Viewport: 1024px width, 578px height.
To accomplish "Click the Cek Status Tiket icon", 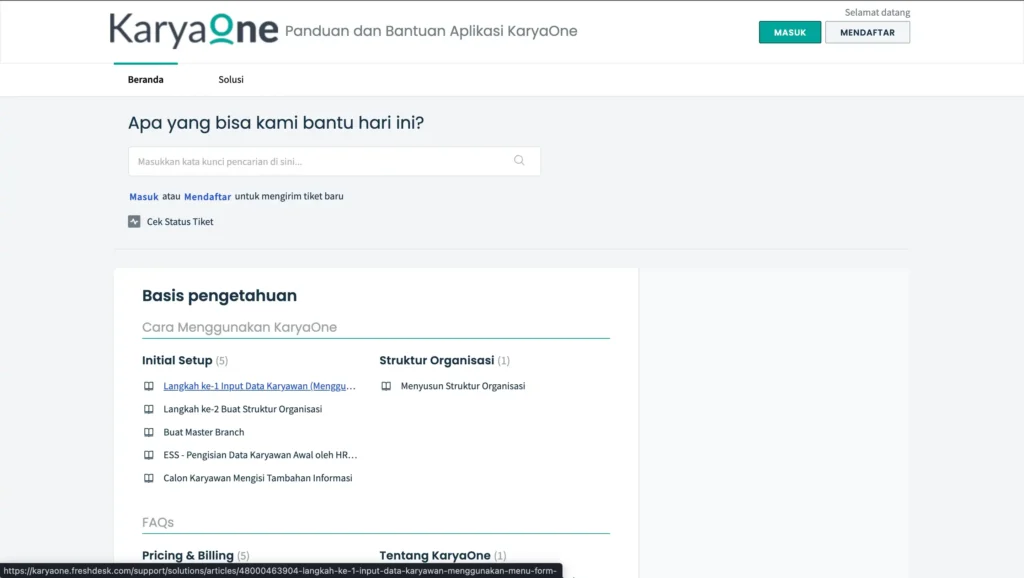I will (x=134, y=221).
